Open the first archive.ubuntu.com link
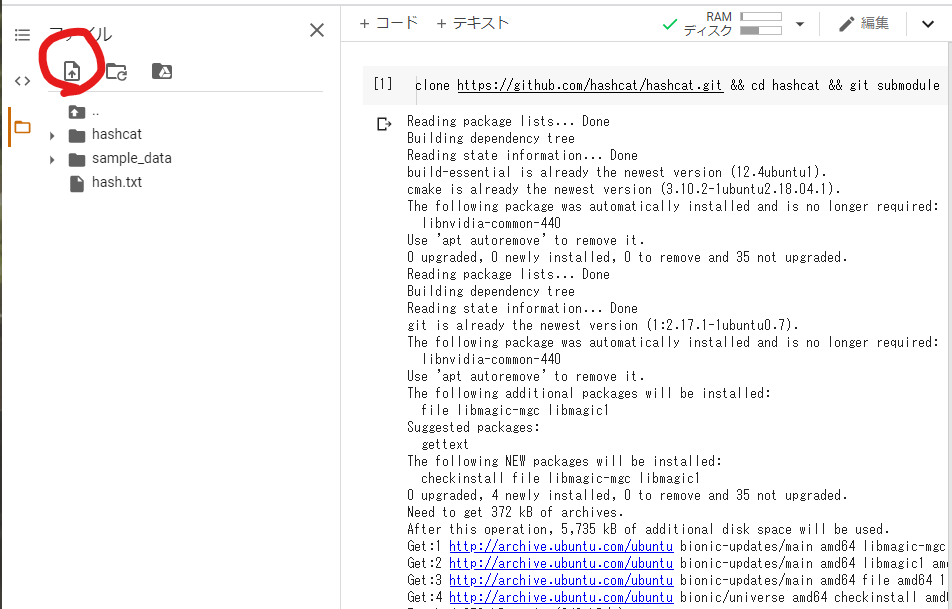Image resolution: width=952 pixels, height=609 pixels. tap(561, 546)
